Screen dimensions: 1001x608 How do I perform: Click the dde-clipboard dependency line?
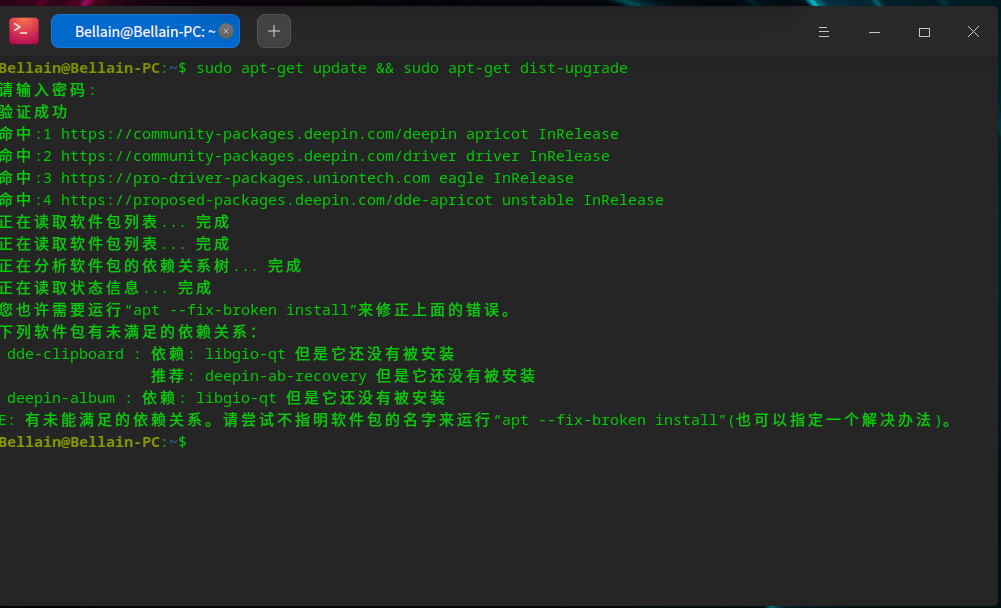[x=230, y=354]
